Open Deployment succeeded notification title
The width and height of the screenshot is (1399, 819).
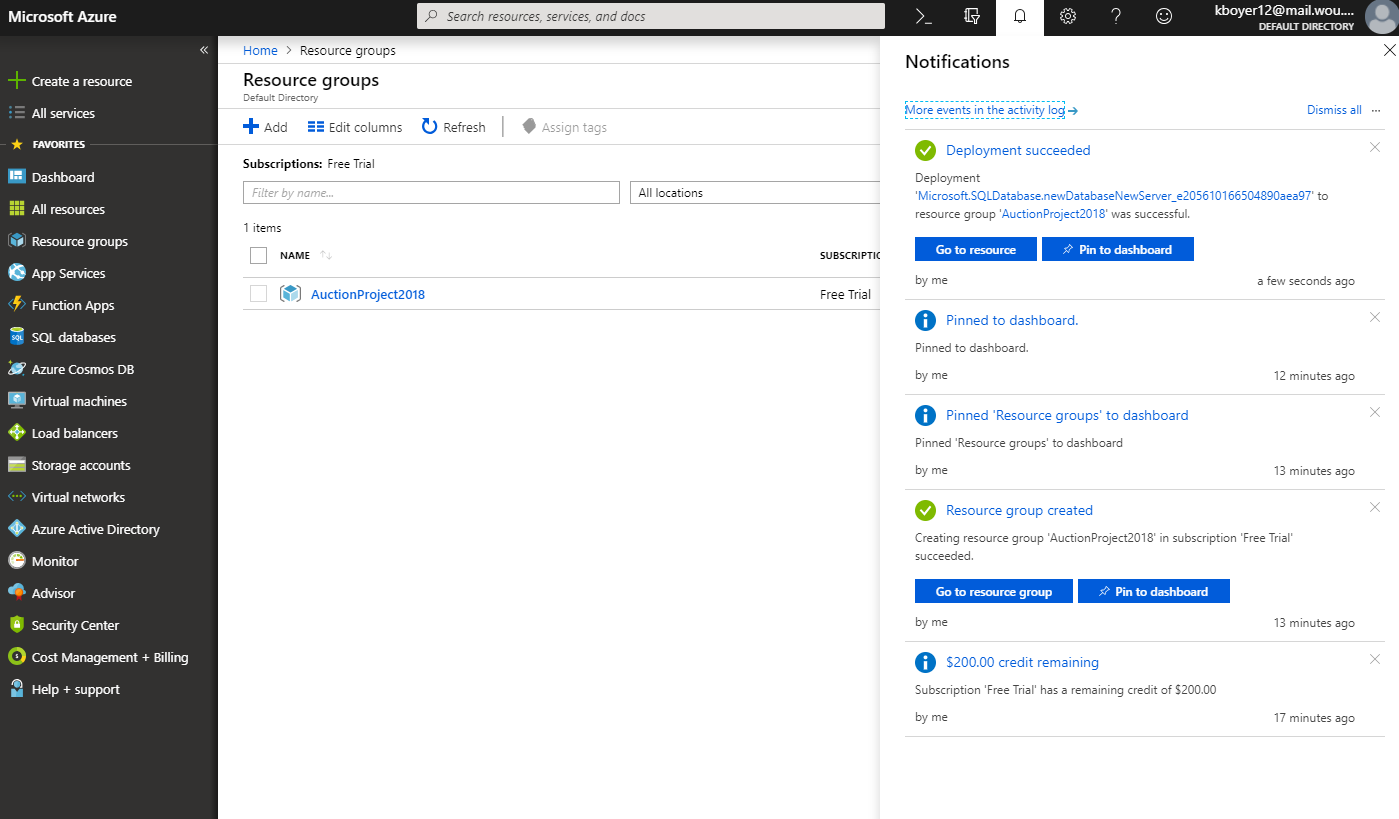pos(1018,150)
